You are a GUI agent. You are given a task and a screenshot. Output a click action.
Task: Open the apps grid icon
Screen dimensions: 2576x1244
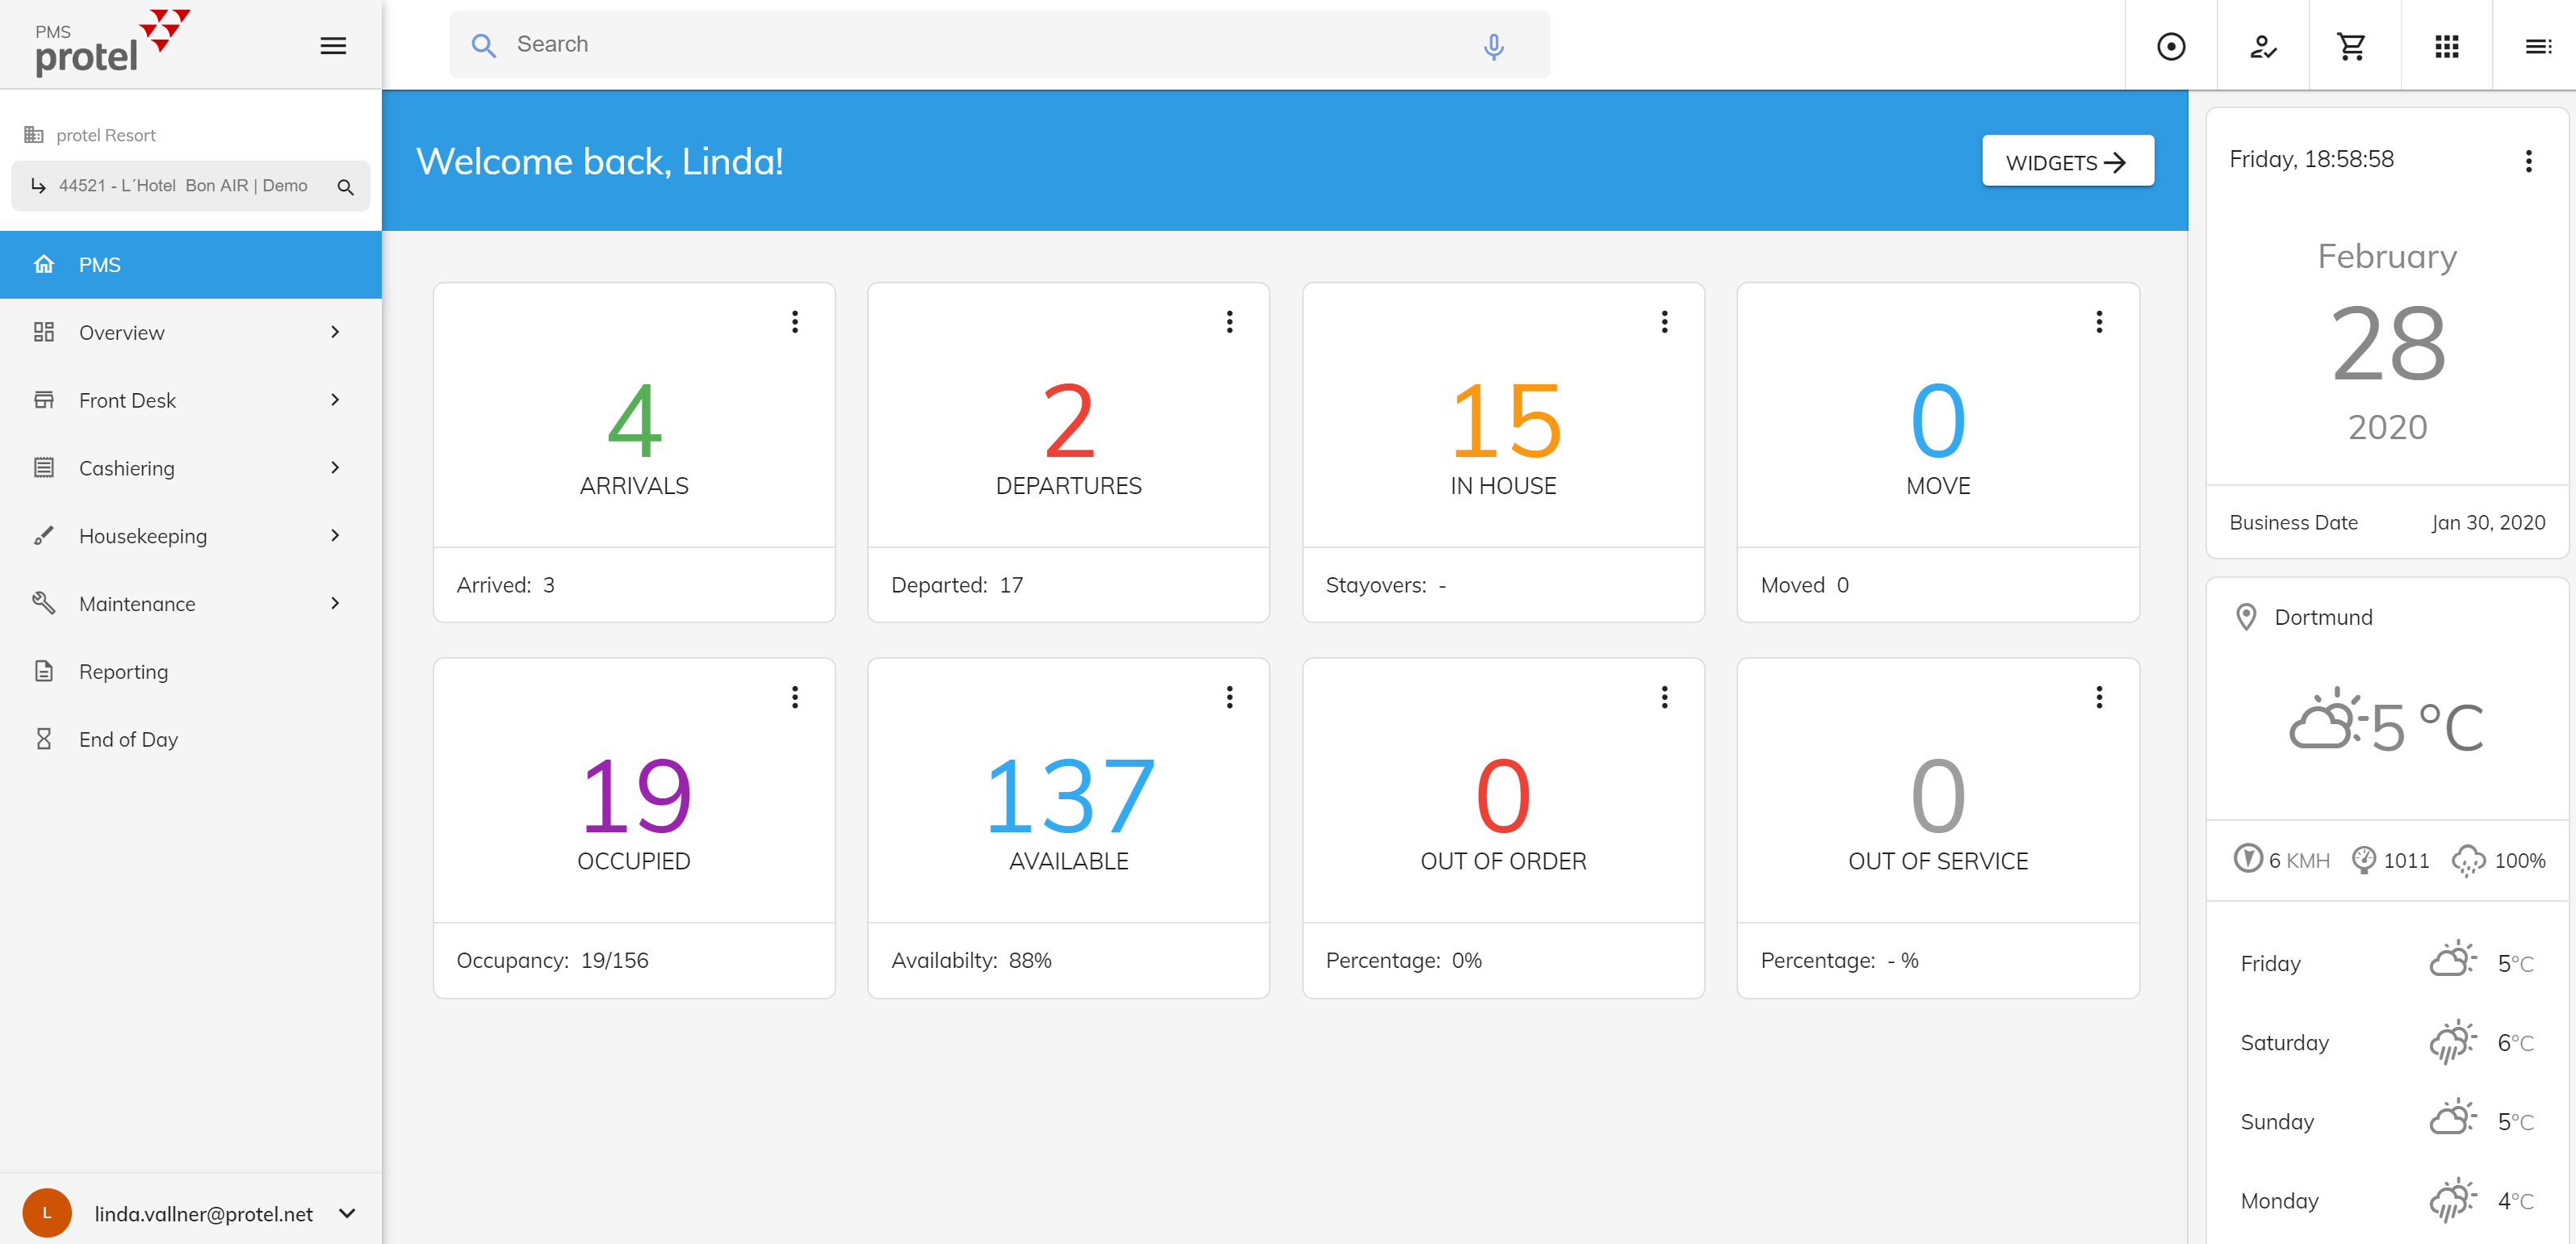tap(2446, 46)
